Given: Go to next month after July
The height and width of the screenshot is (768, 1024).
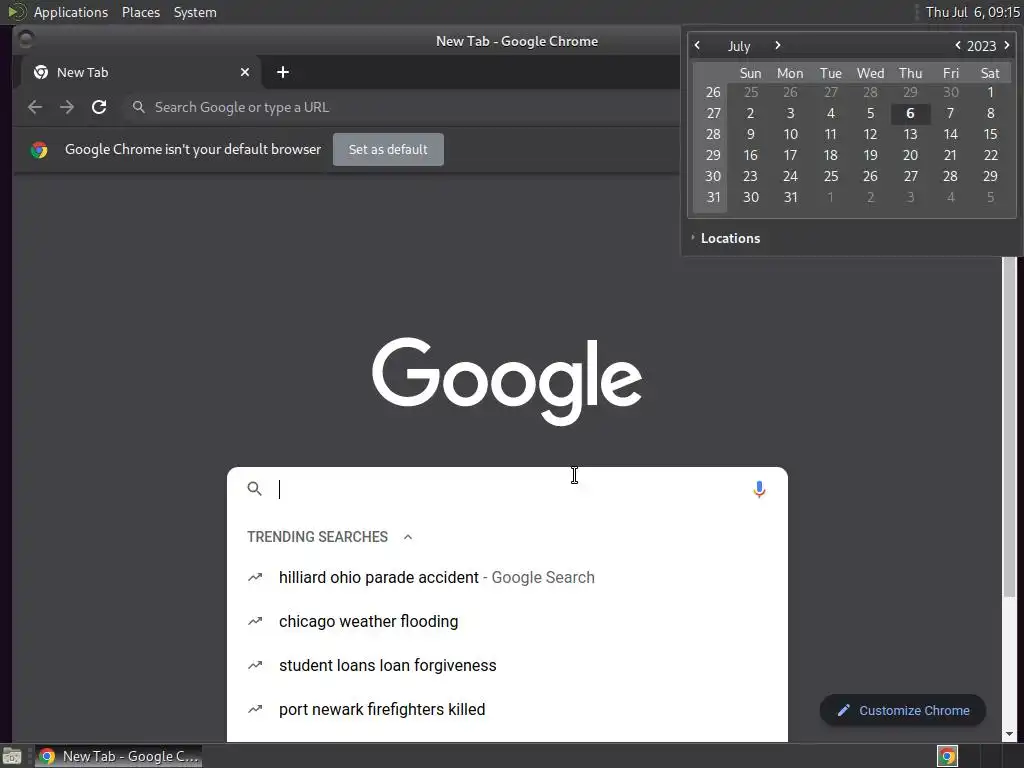Looking at the screenshot, I should point(777,45).
